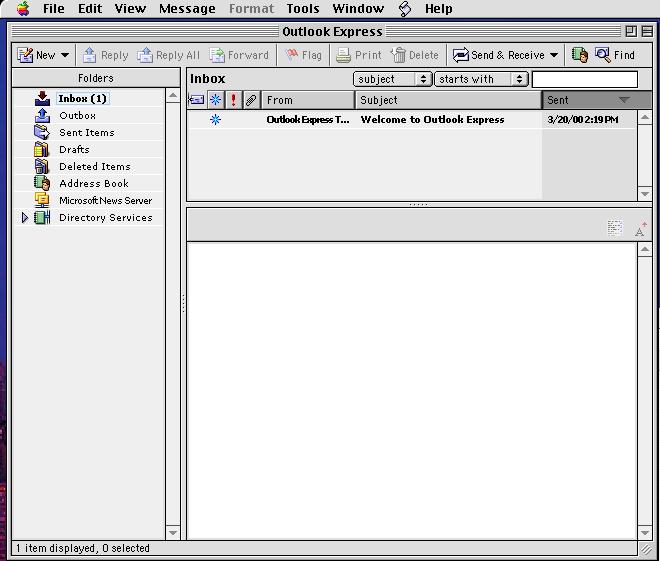This screenshot has width=660, height=561.
Task: Sort messages by the From column
Action: [308, 100]
